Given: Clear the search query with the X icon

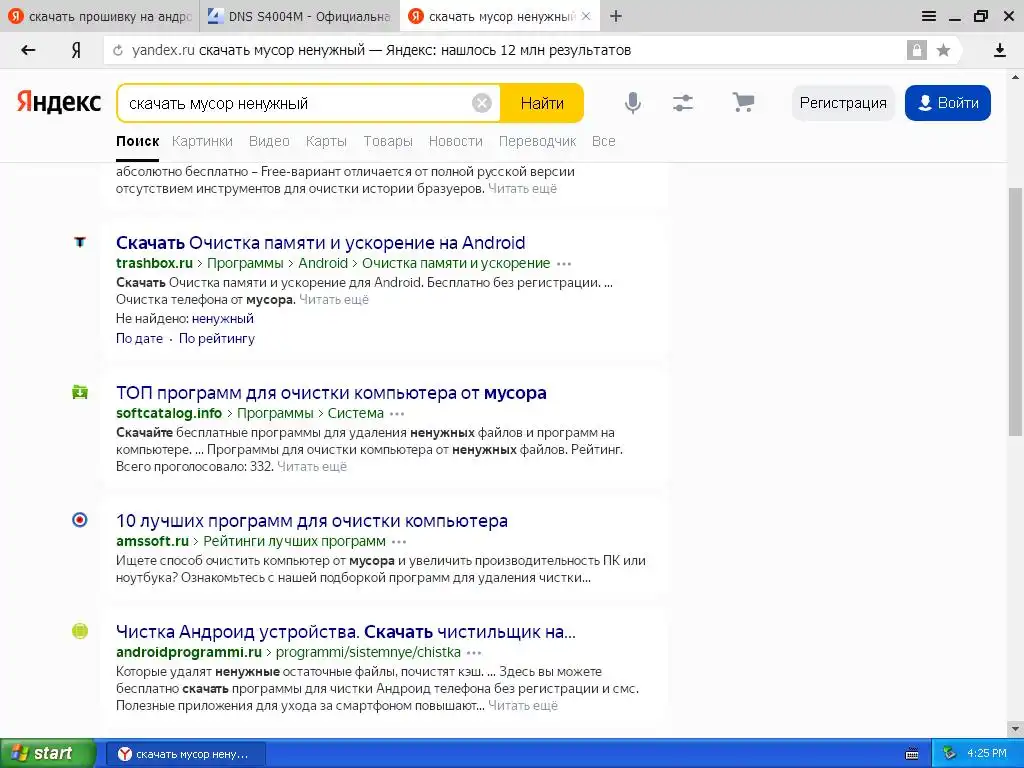Looking at the screenshot, I should tap(482, 103).
